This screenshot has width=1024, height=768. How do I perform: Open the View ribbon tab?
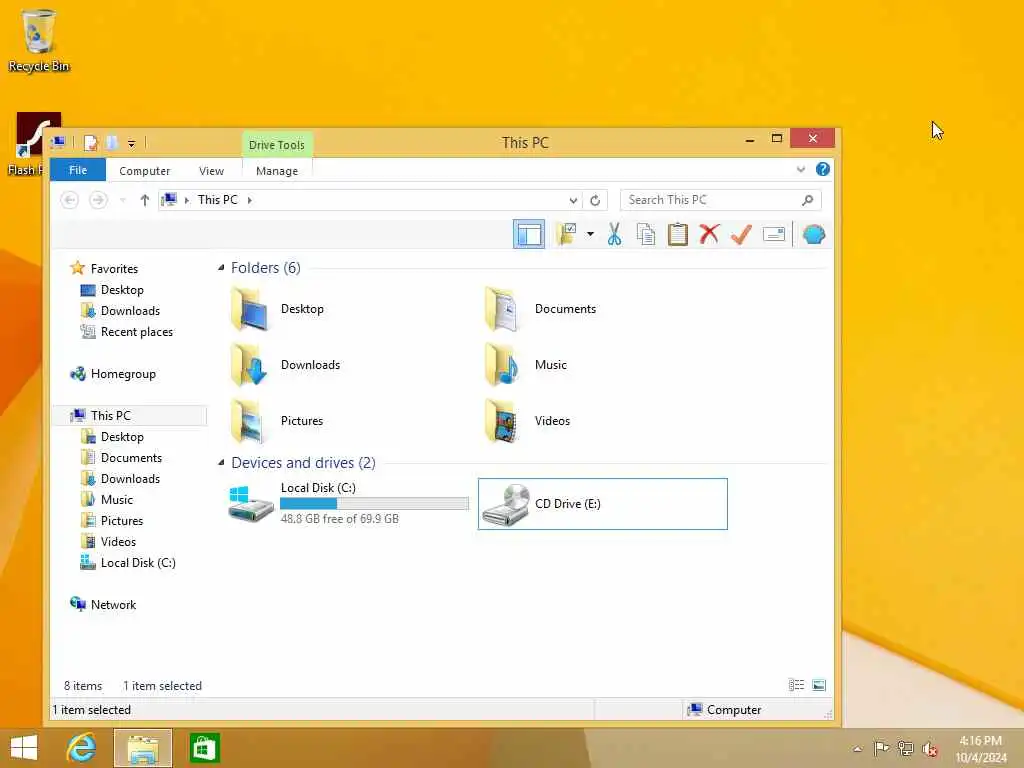tap(211, 170)
